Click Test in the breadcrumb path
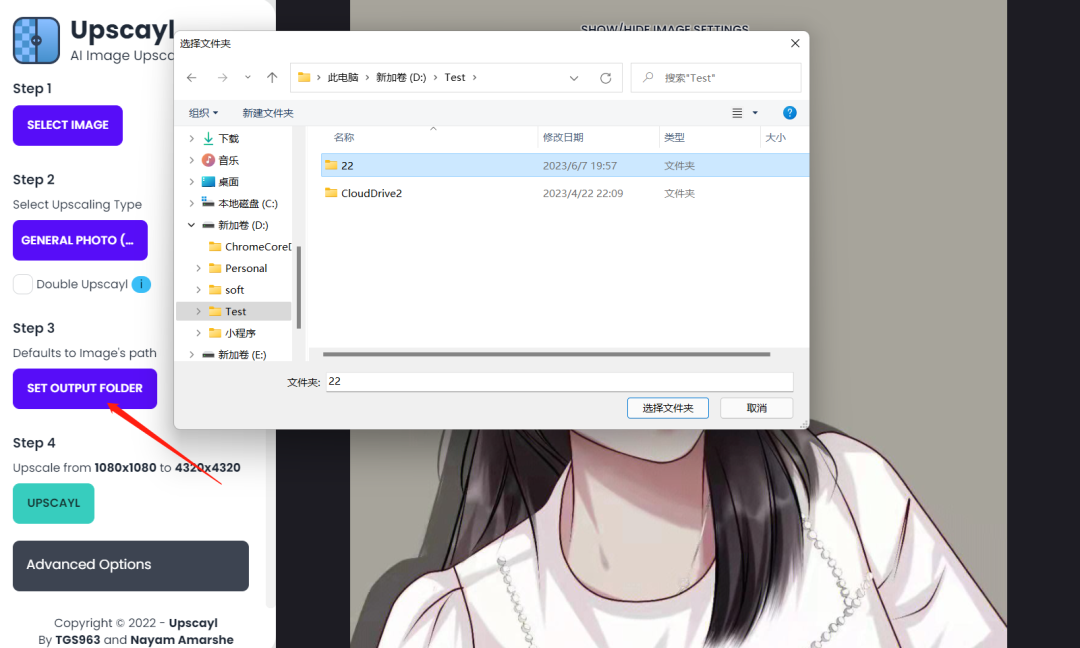Screen dimensions: 1080x648 click(453, 77)
